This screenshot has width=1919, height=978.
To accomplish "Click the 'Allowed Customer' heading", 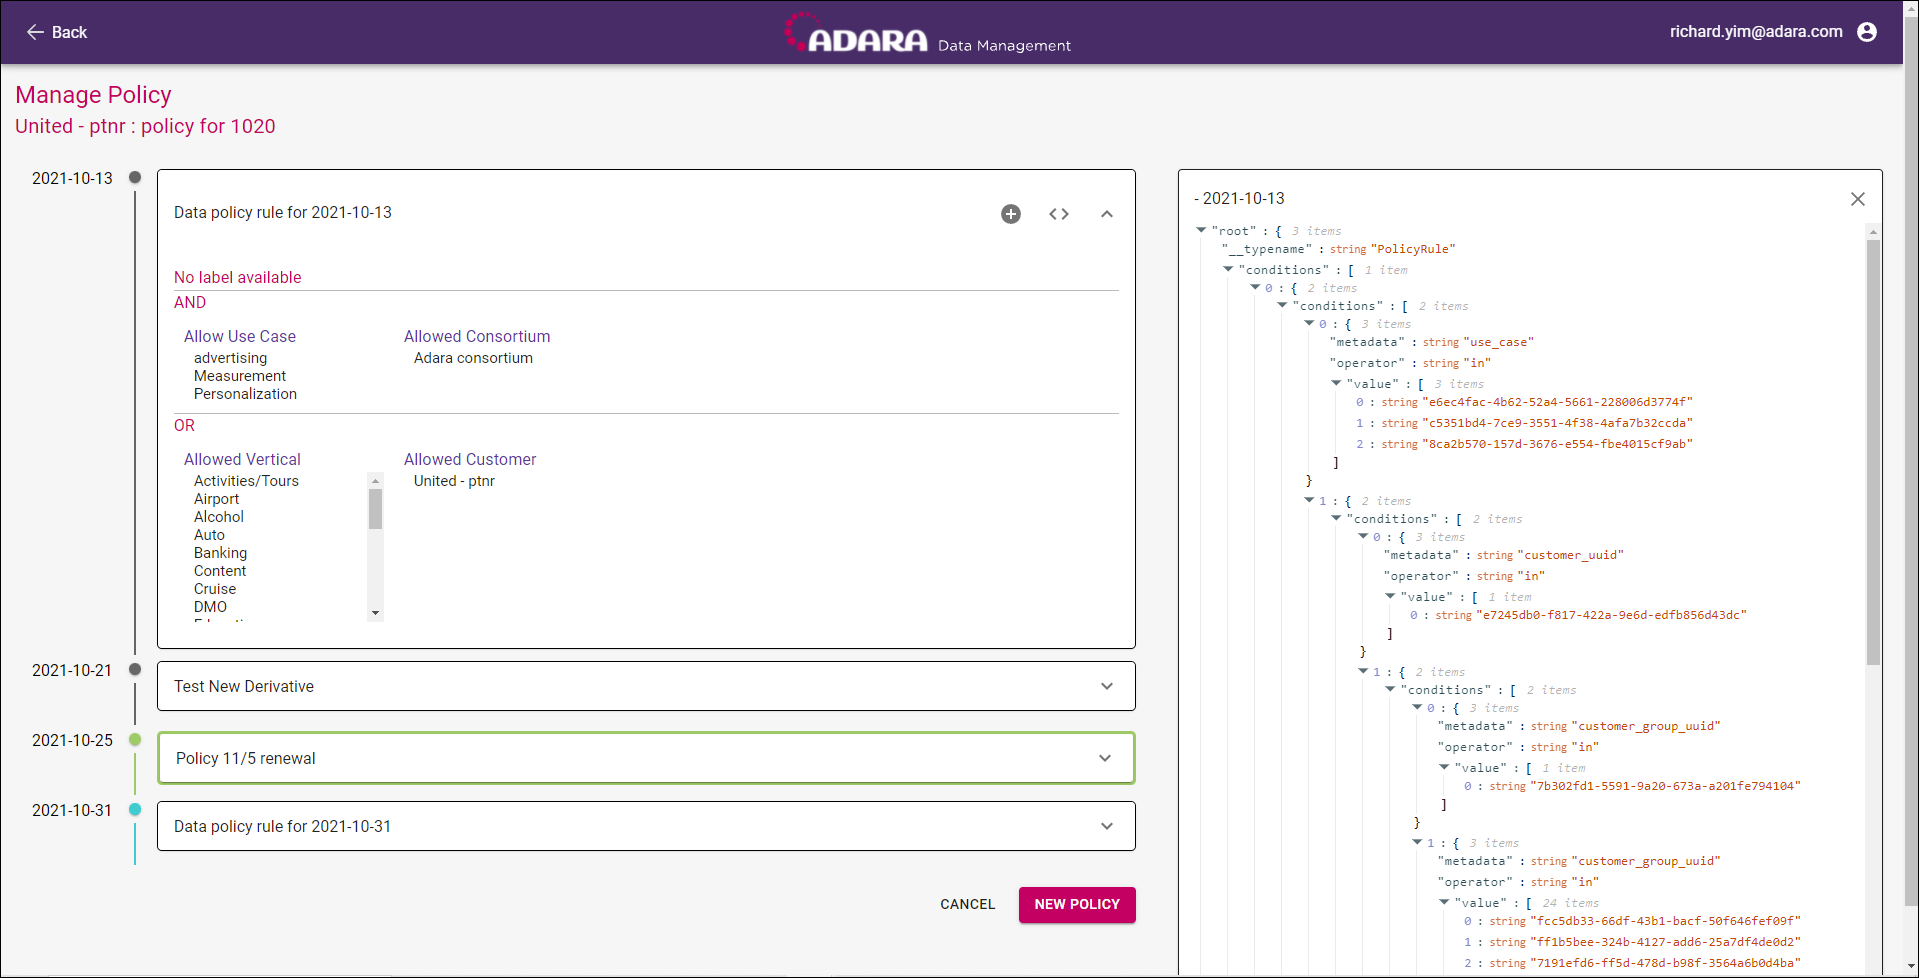I will tap(470, 460).
